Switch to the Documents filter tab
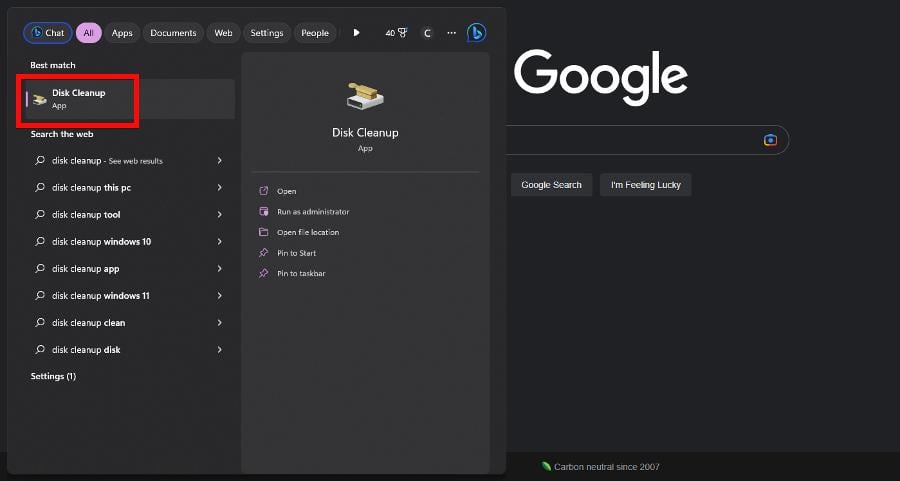The image size is (900, 481). 173,33
